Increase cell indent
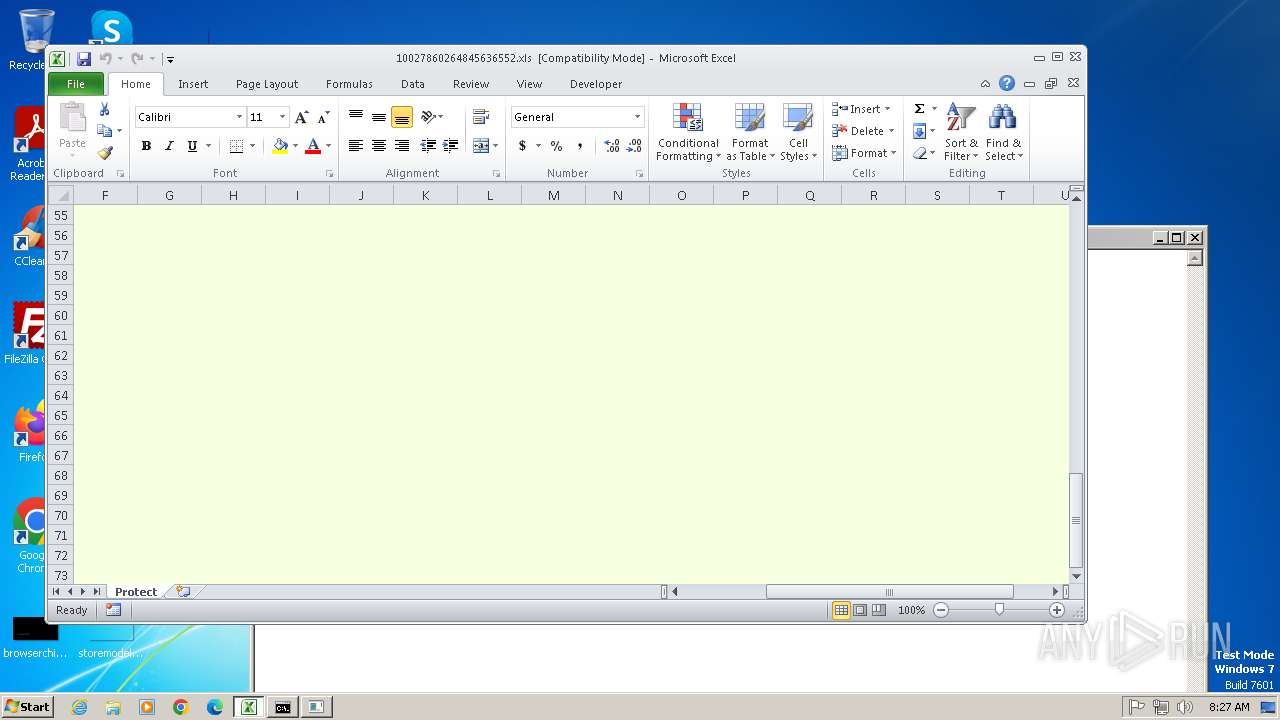 coord(451,146)
